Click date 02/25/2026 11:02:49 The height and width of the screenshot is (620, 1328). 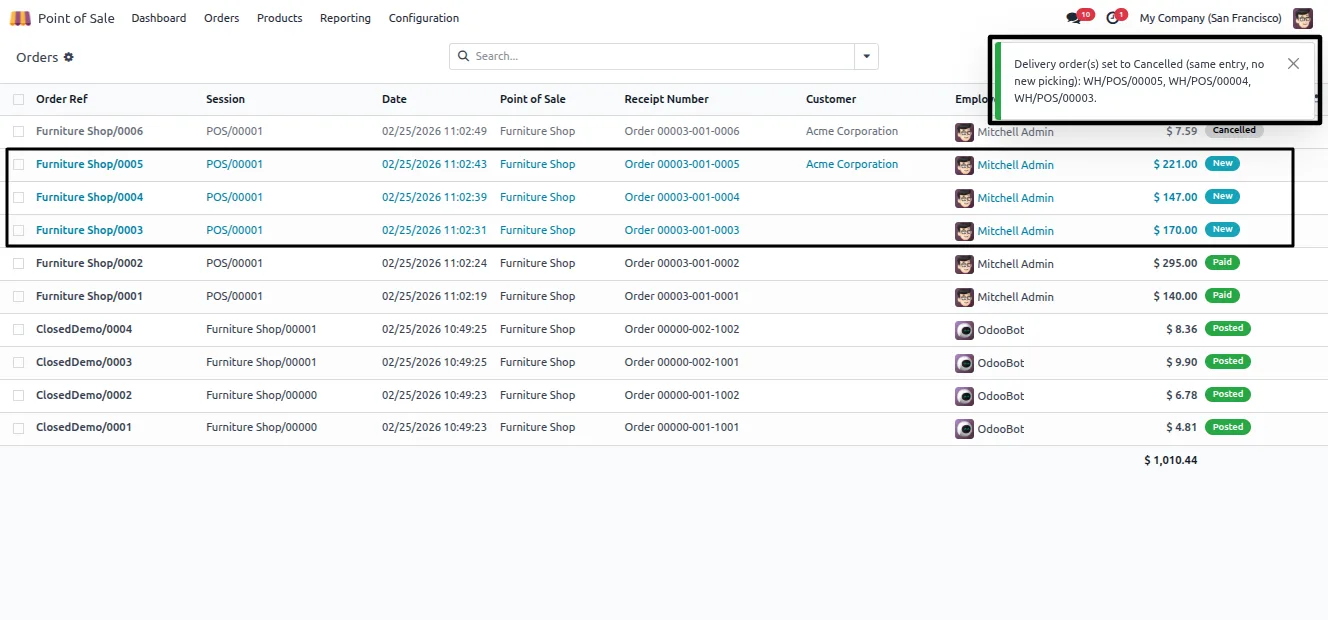point(434,131)
